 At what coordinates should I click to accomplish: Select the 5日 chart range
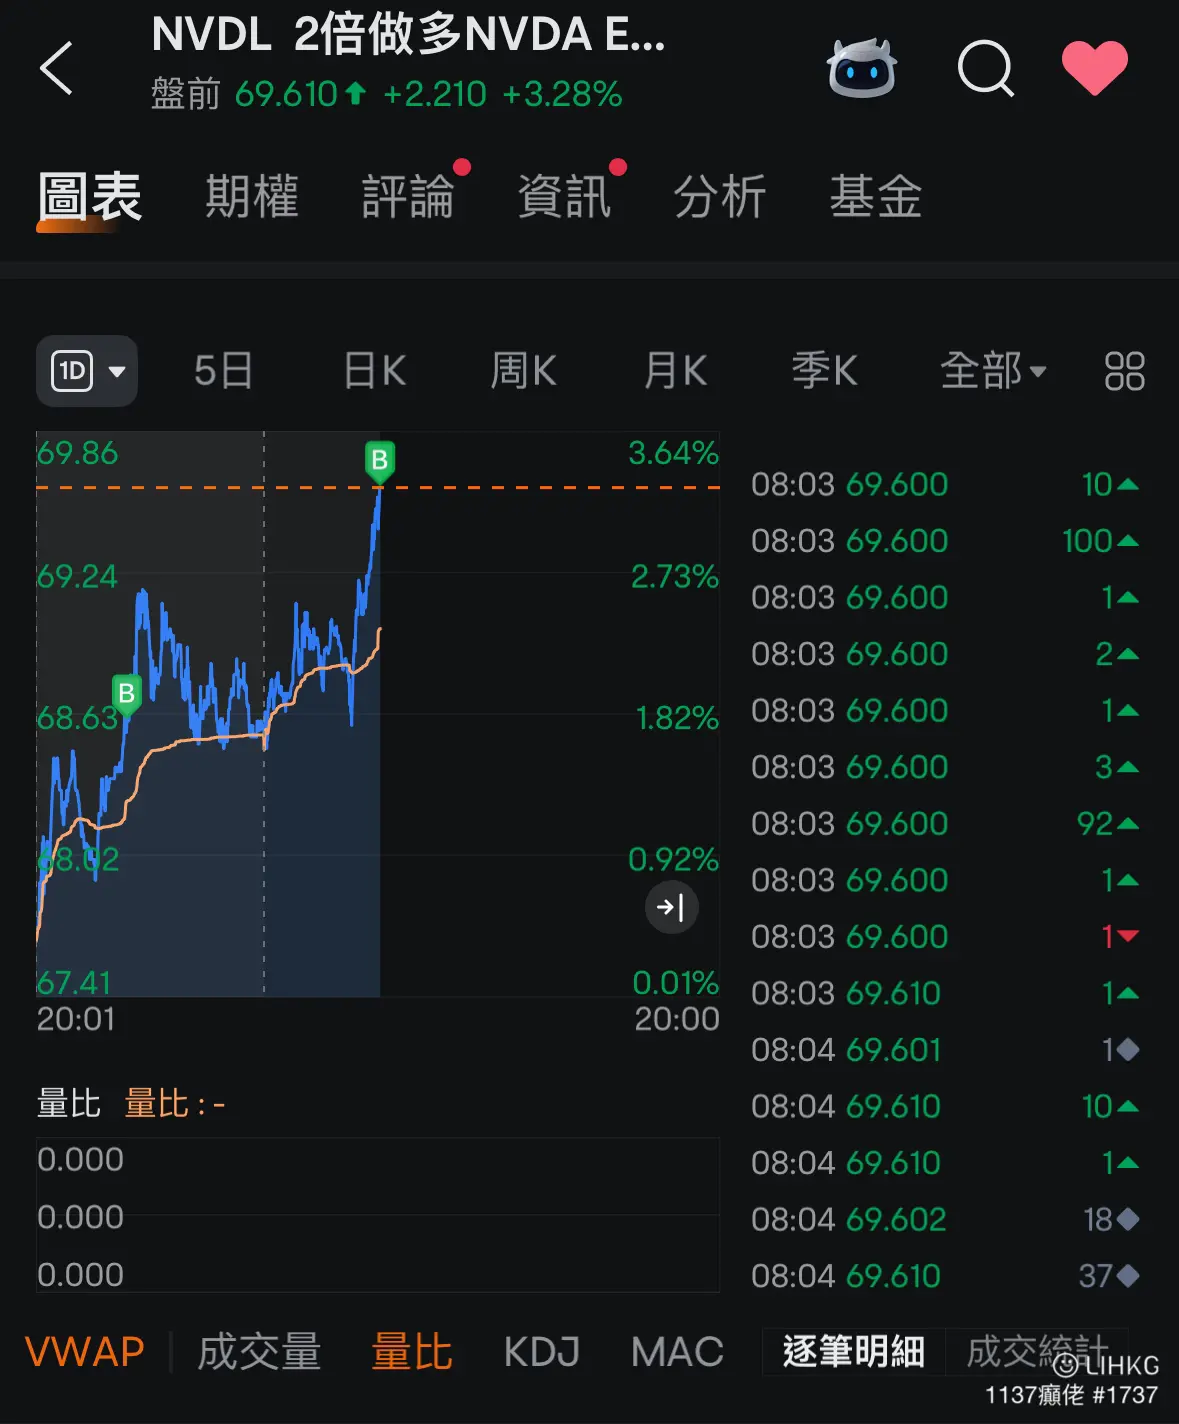[223, 371]
